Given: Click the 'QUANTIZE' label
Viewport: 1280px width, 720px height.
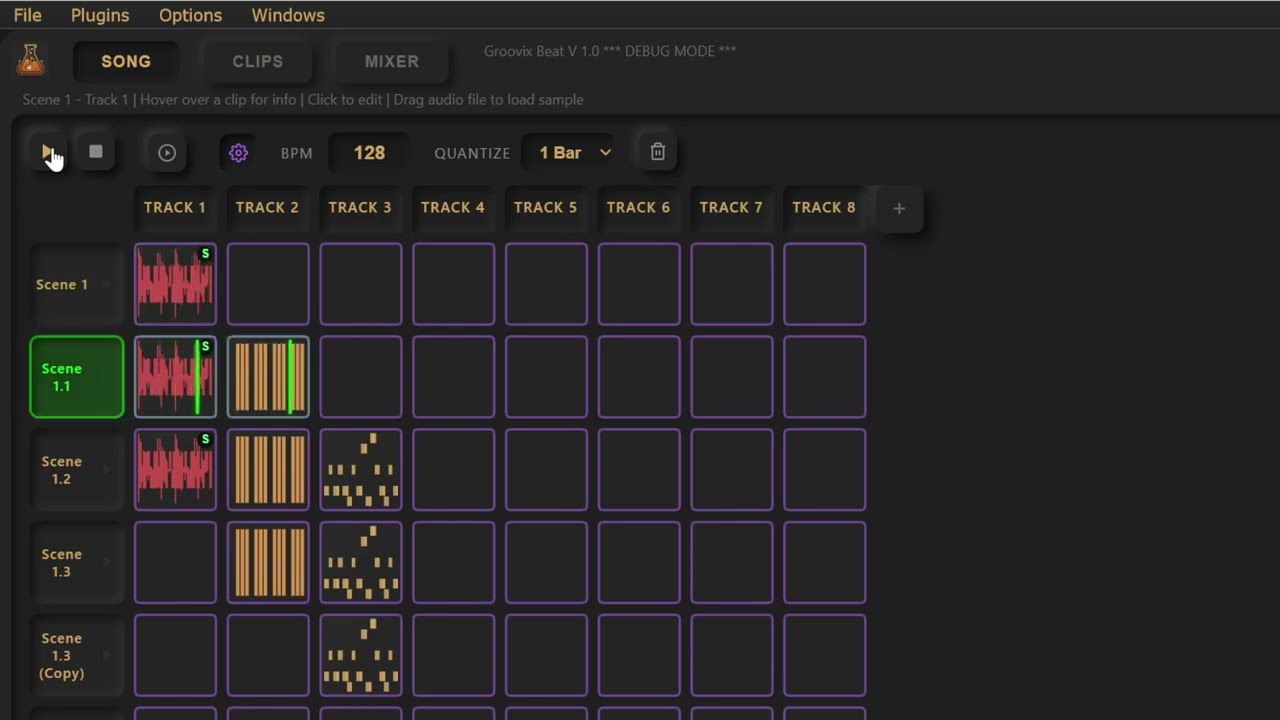Looking at the screenshot, I should pos(472,153).
